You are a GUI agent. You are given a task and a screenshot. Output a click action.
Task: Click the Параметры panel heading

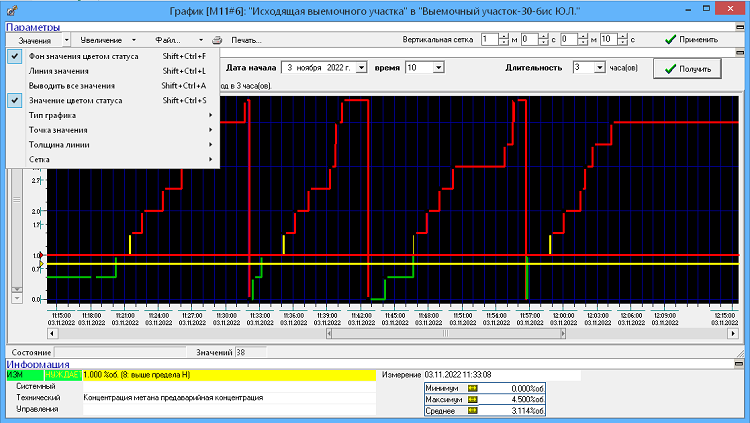coord(33,27)
